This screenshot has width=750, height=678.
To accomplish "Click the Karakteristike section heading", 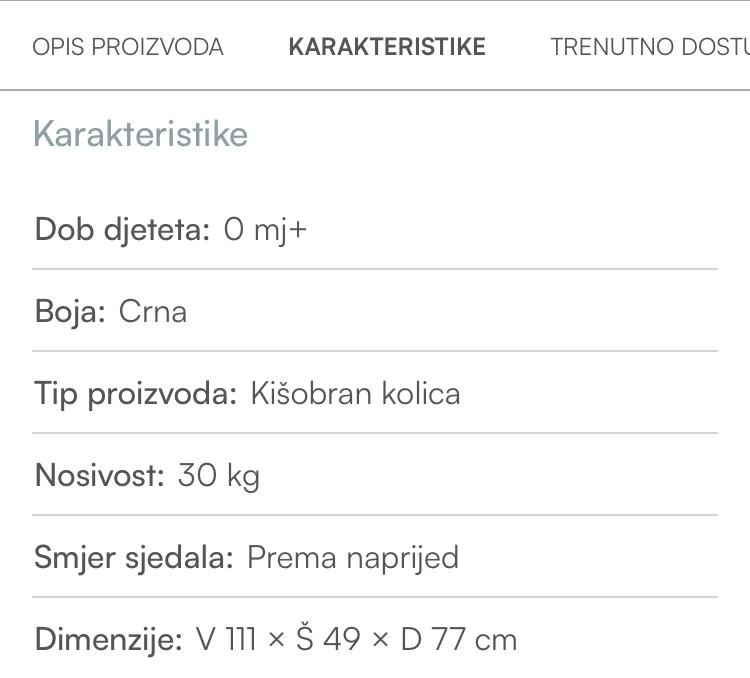I will click(x=140, y=134).
